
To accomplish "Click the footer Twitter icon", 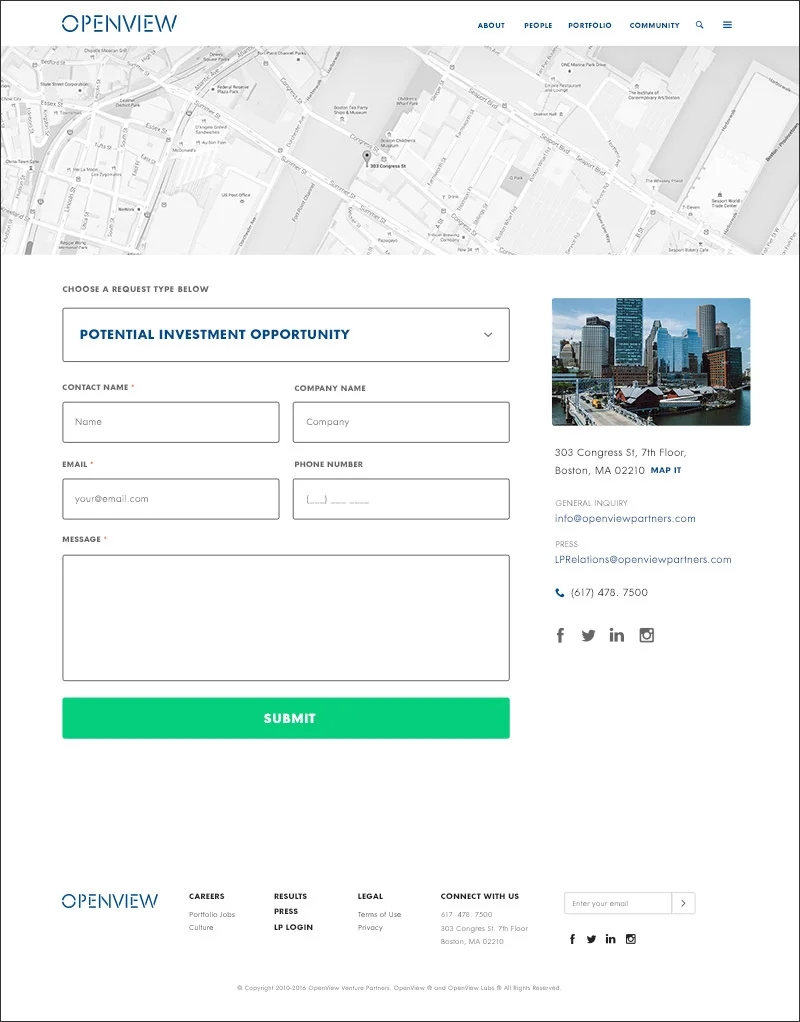I will pos(591,939).
